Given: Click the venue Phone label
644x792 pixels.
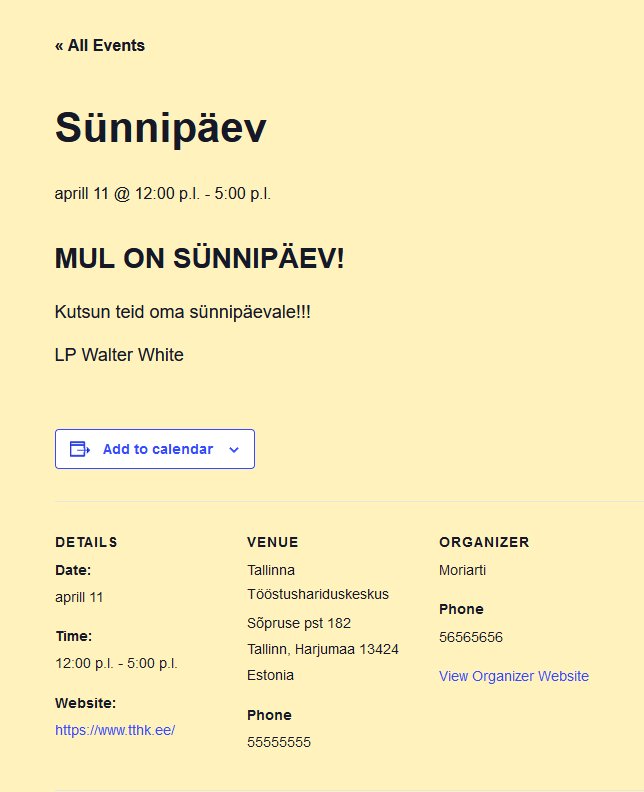Looking at the screenshot, I should point(269,715).
